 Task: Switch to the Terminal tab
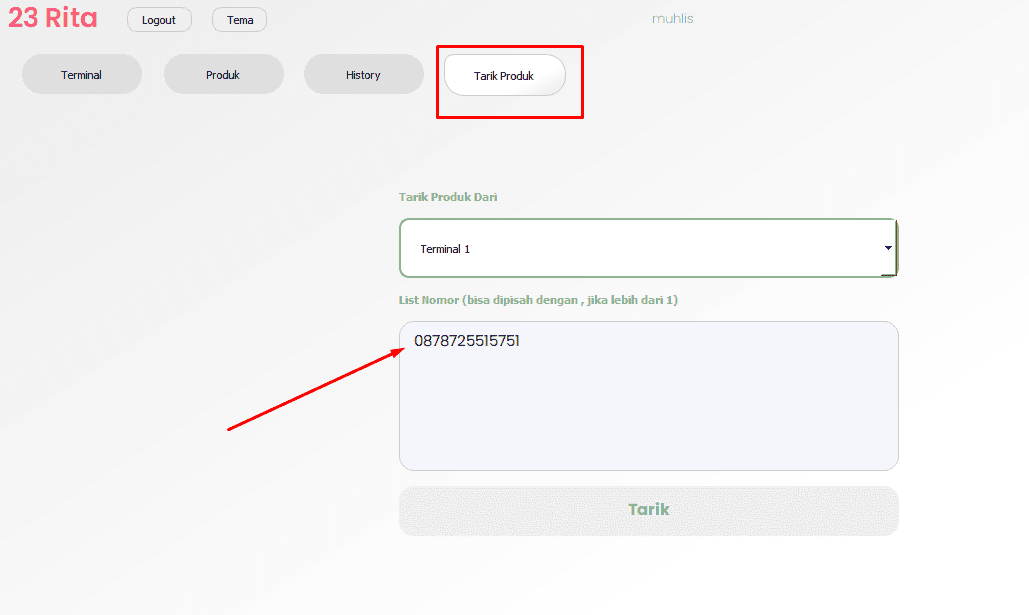tap(81, 75)
